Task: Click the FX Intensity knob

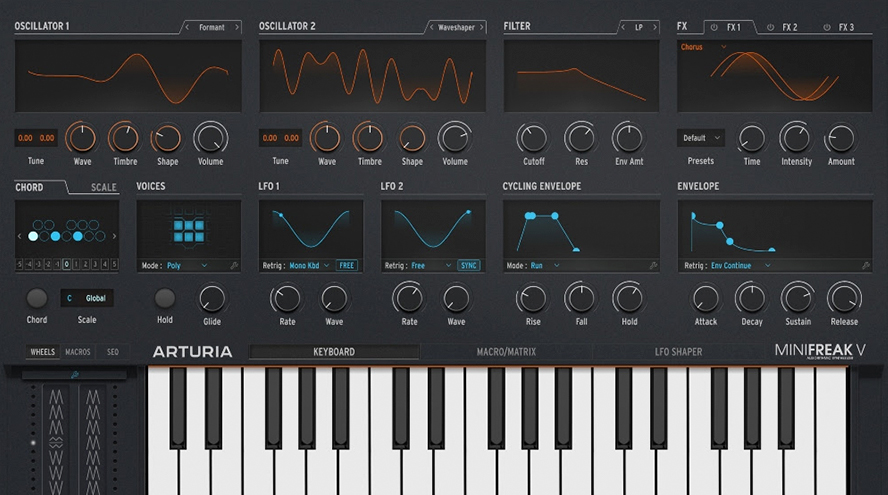Action: [x=796, y=138]
